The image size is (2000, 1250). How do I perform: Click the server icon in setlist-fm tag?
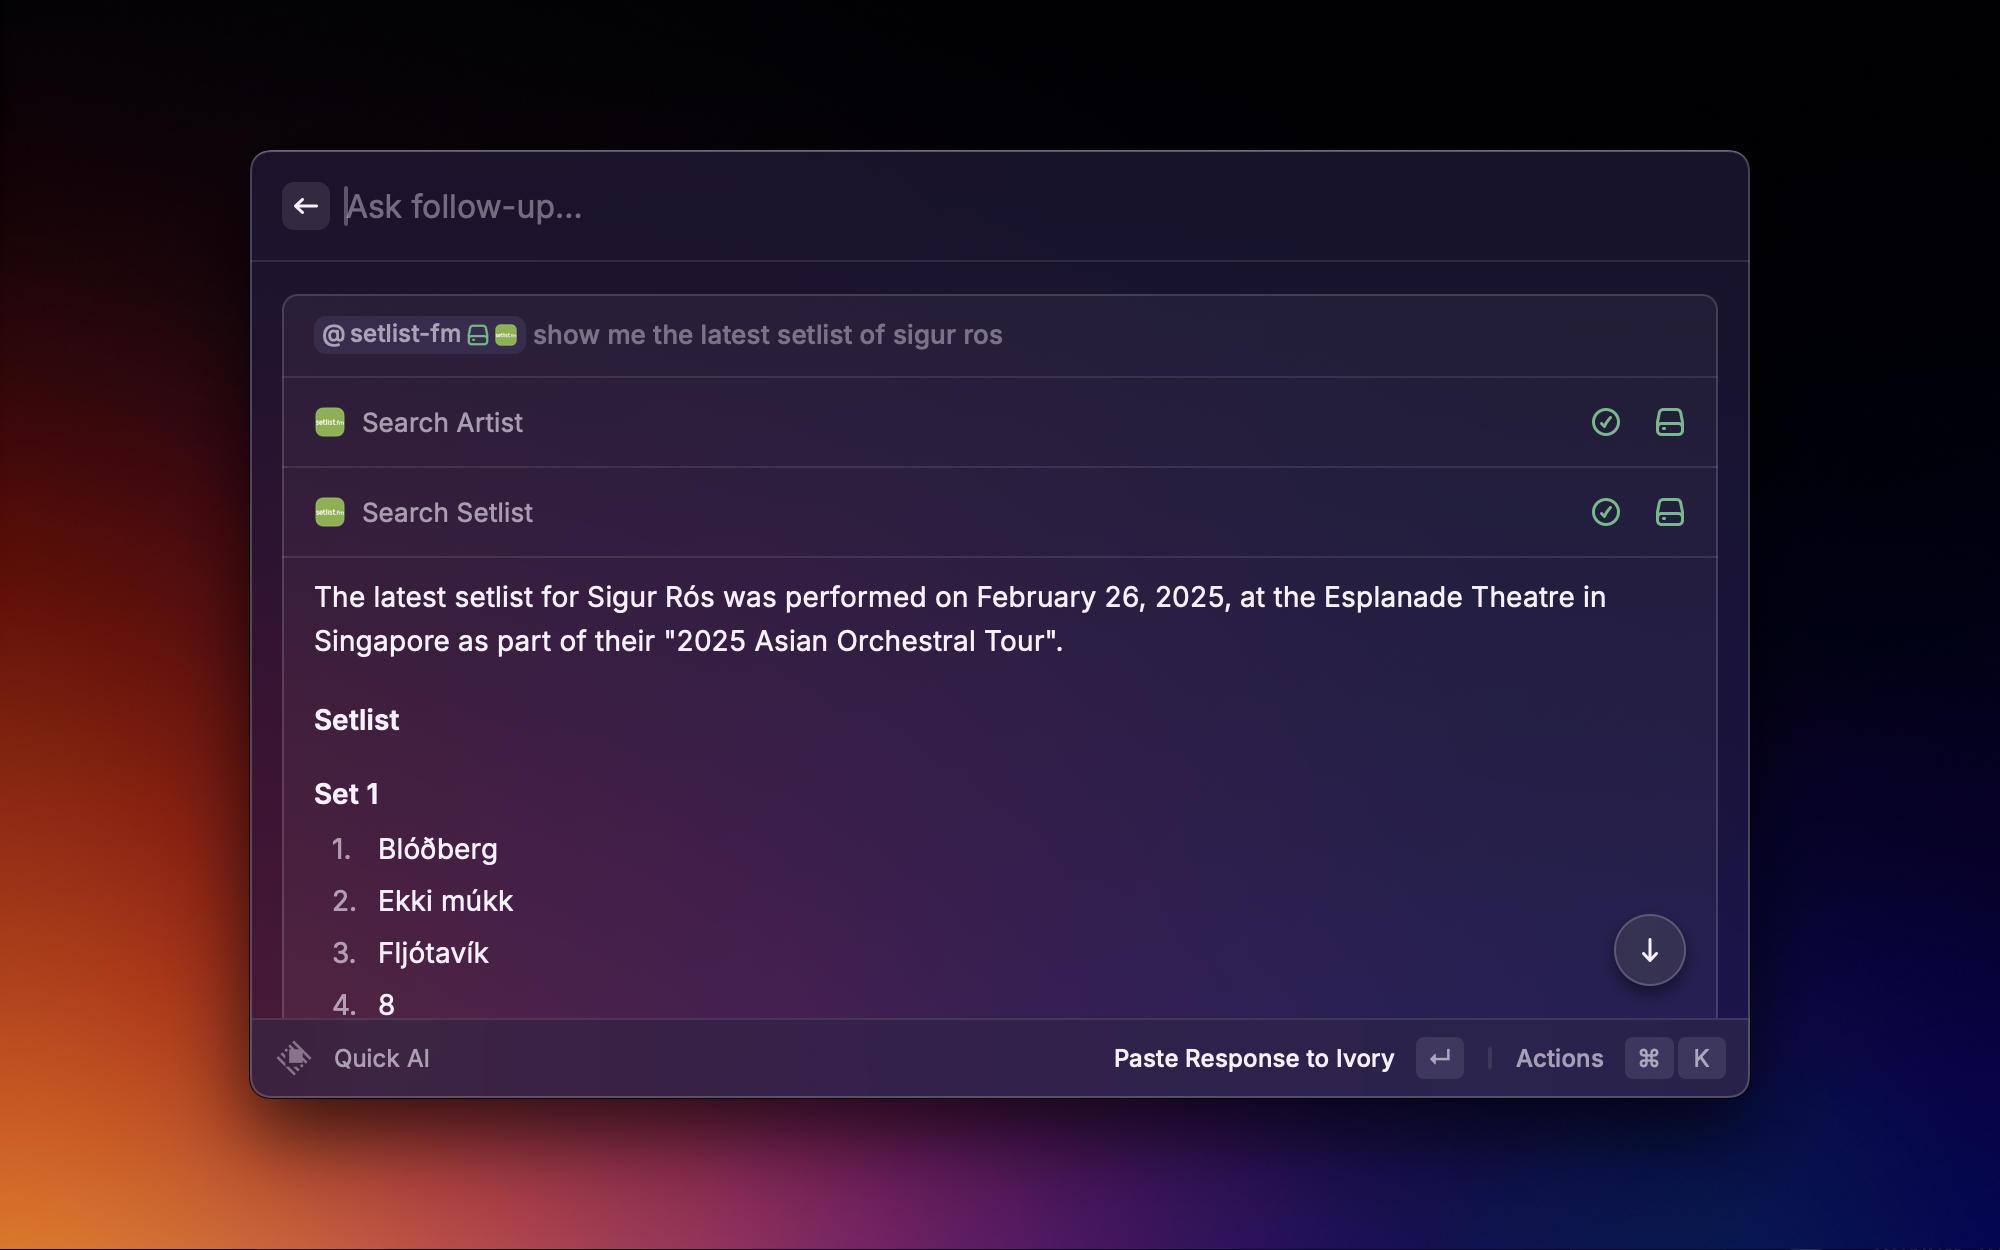(x=478, y=336)
